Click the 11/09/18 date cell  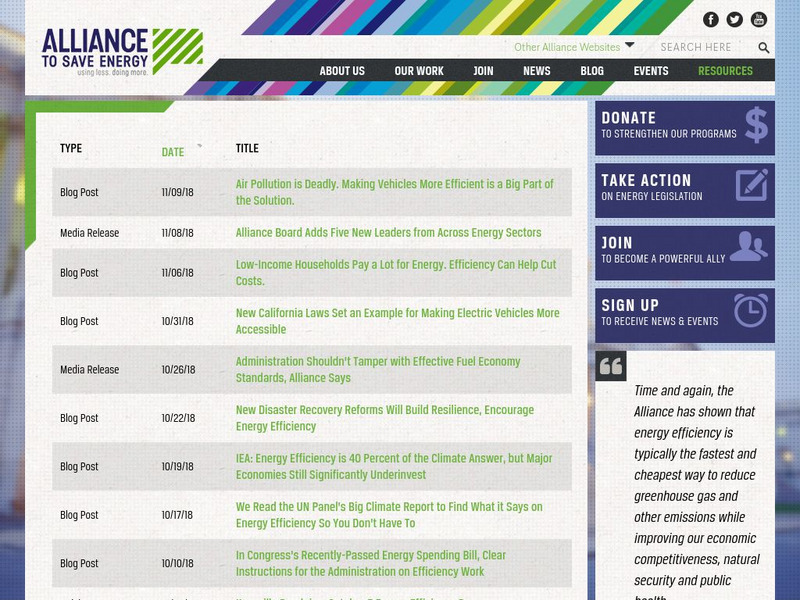[178, 192]
